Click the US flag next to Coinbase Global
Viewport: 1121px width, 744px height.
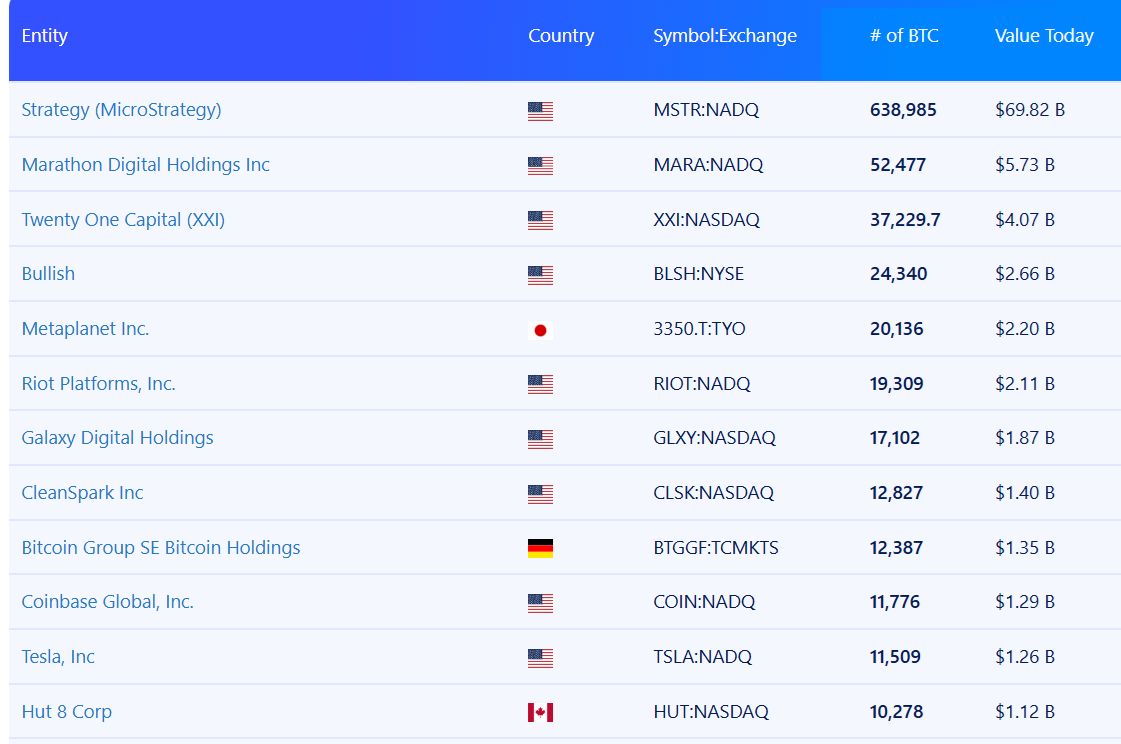click(x=540, y=602)
